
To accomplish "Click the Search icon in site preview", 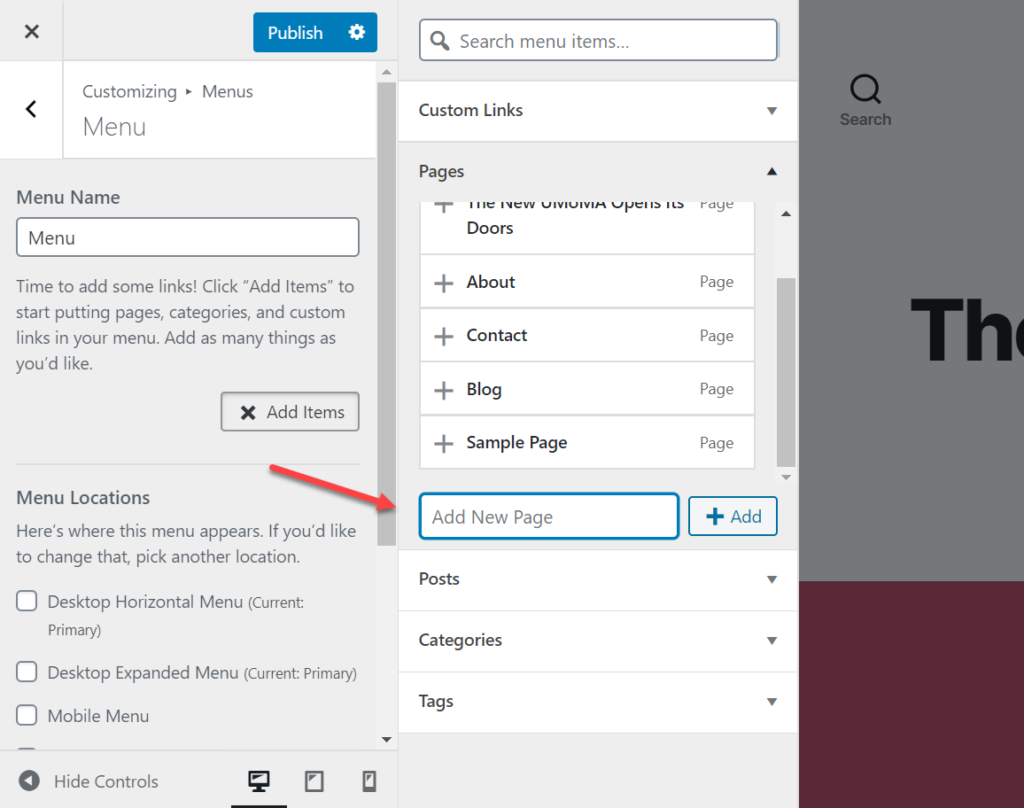I will [865, 89].
